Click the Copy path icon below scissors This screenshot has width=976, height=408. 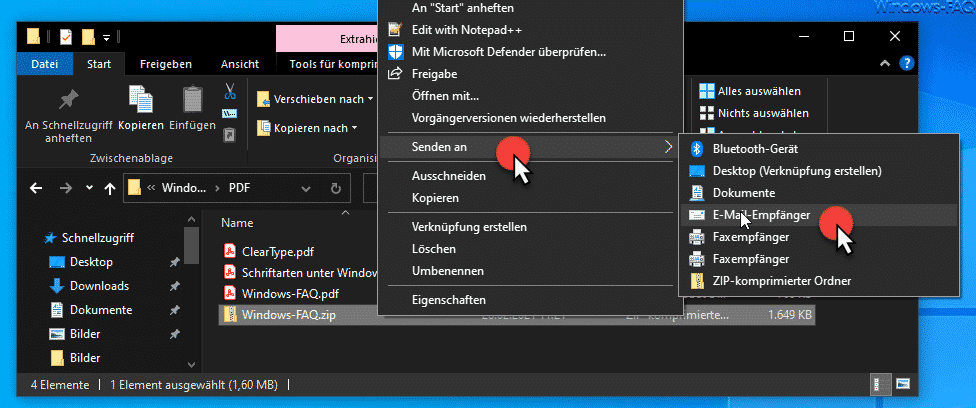pos(230,113)
